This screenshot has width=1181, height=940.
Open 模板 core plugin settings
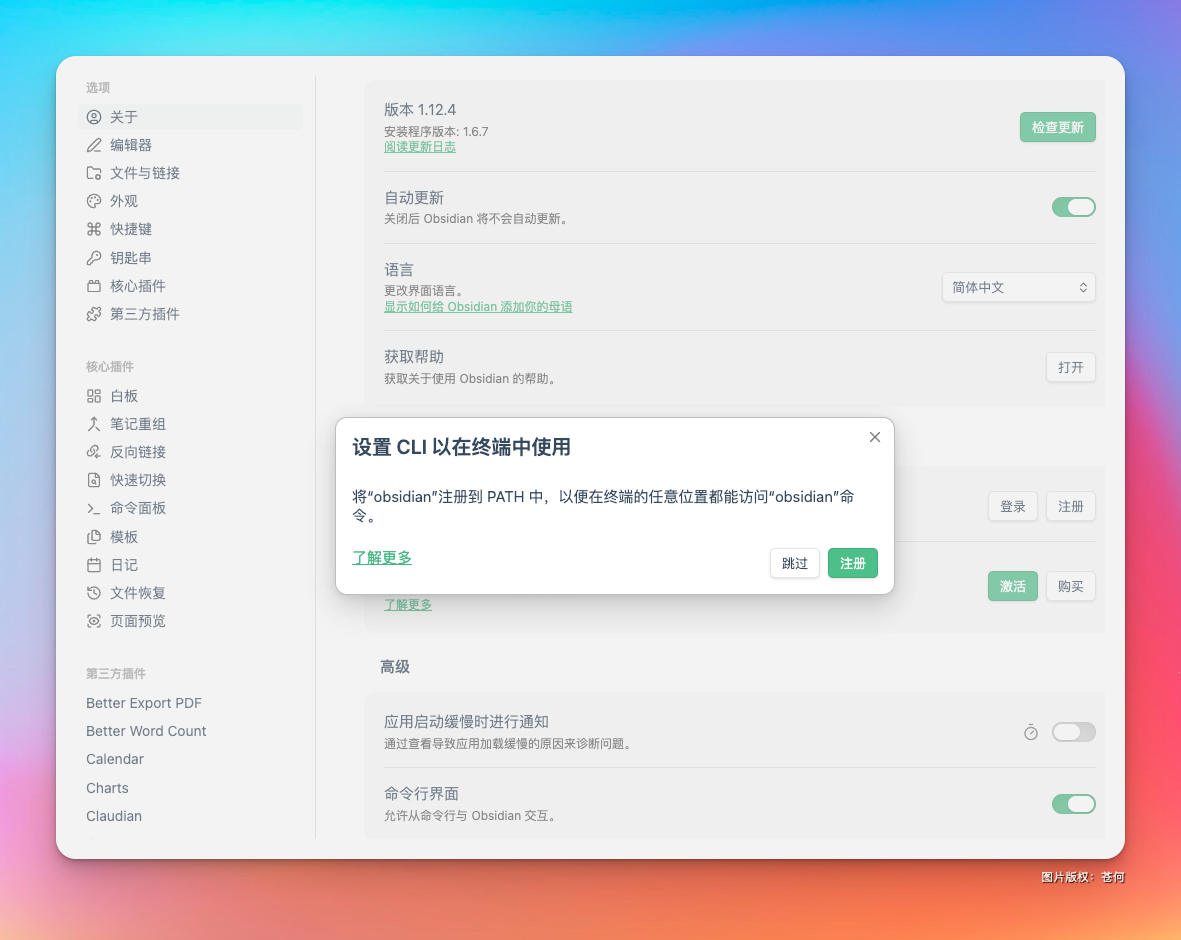[x=124, y=537]
